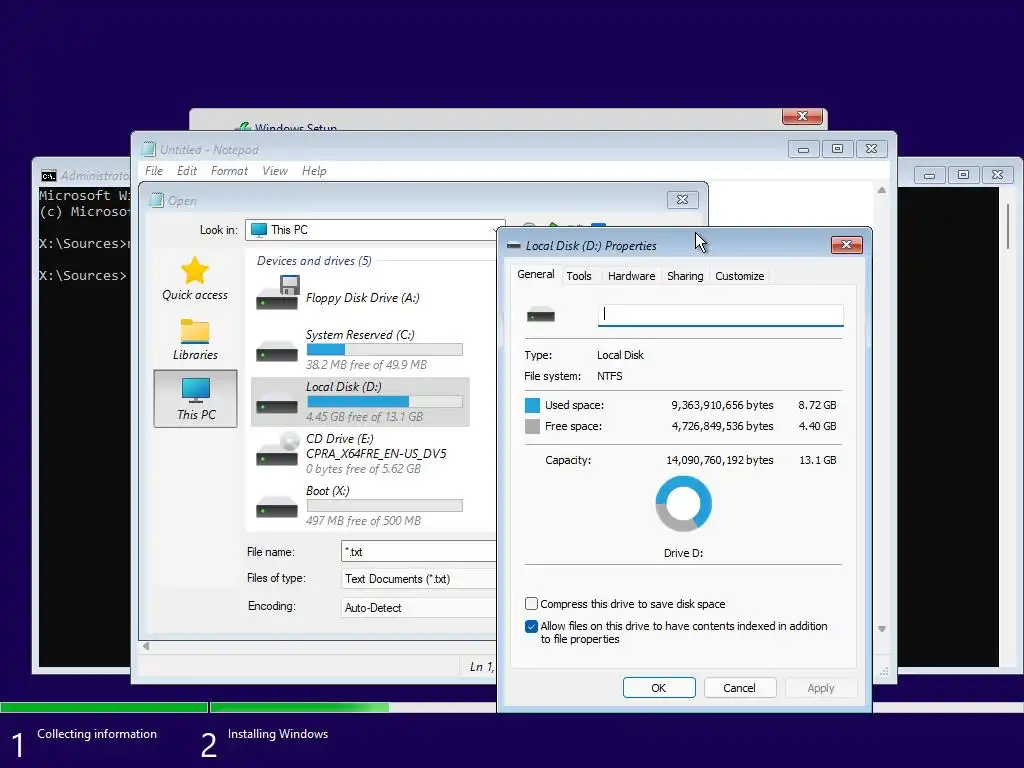Click the '38.2 MB free of 49.9 MB' text

coord(366,364)
